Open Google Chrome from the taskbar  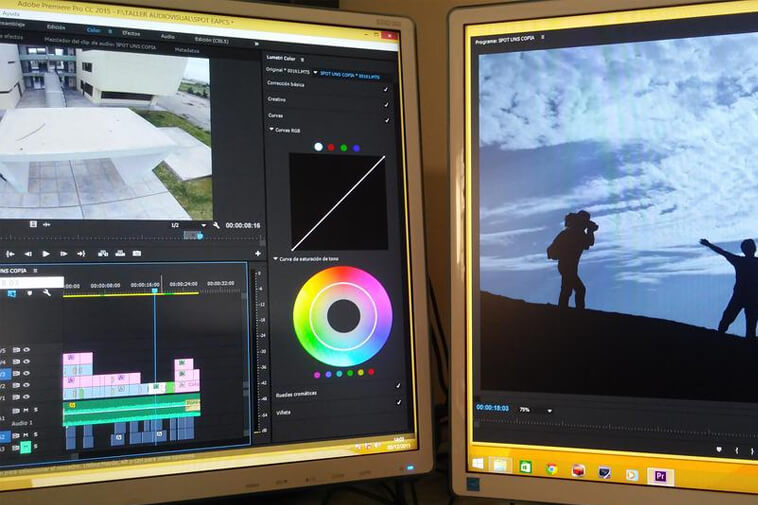[551, 468]
